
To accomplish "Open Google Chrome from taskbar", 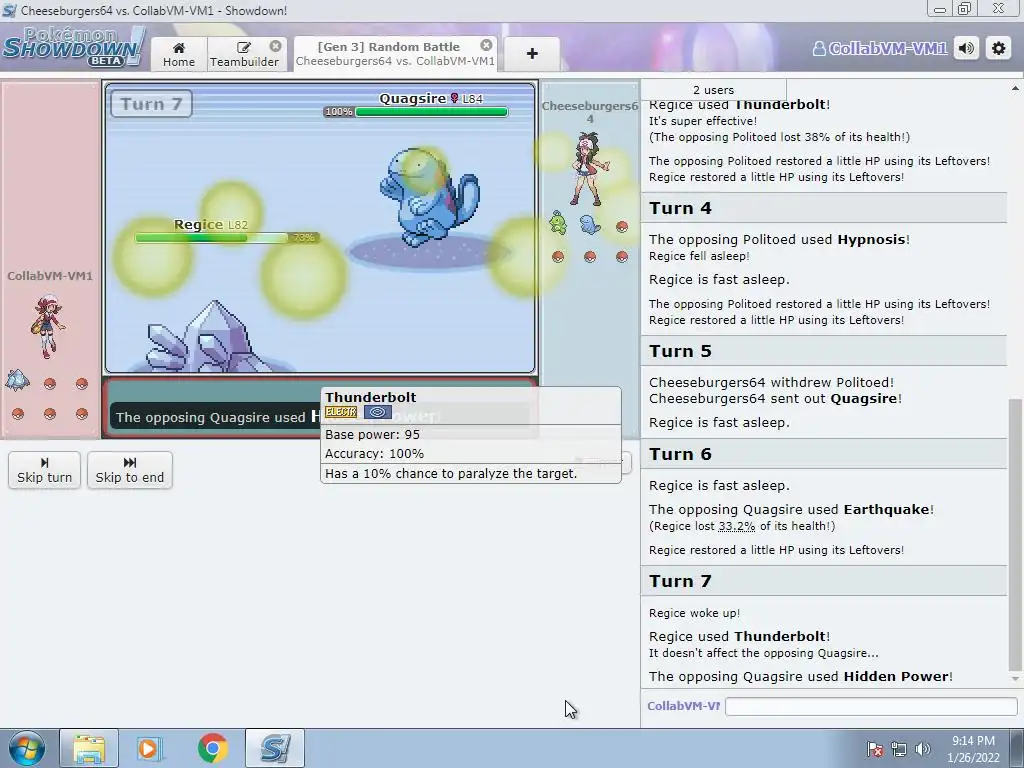I will [x=212, y=748].
